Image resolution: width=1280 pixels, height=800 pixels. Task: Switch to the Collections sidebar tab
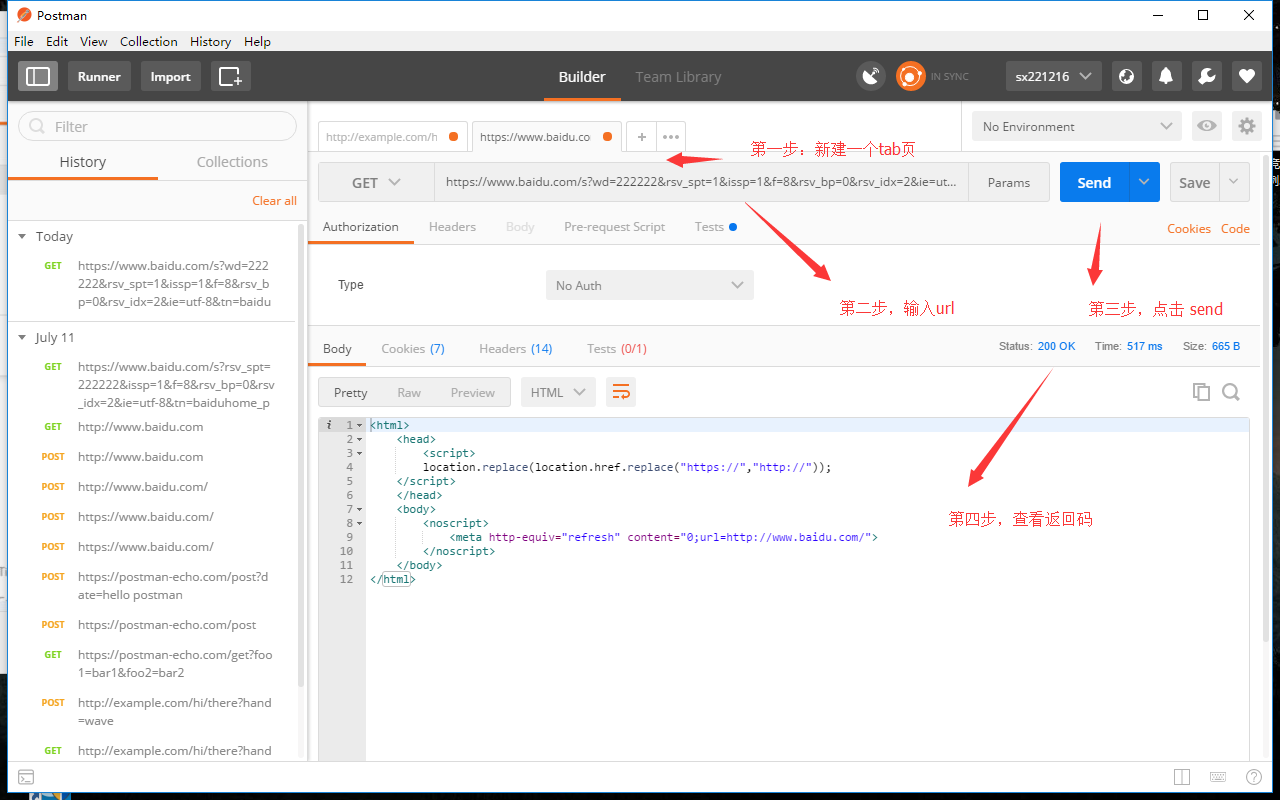tap(232, 162)
